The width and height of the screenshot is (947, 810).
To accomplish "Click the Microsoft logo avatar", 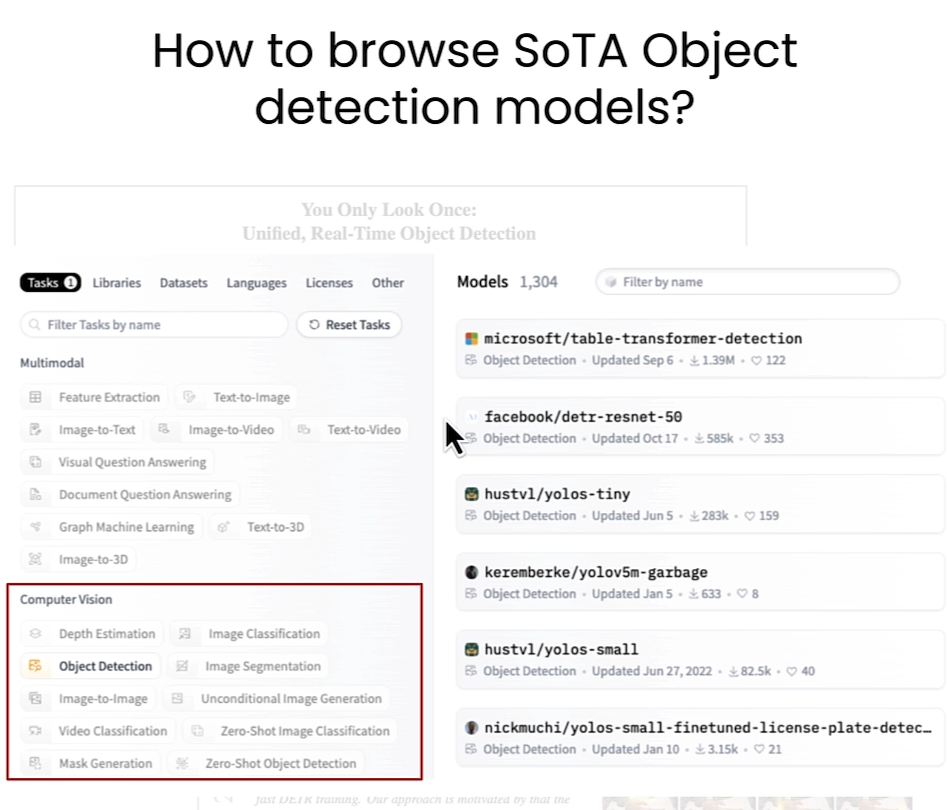I will click(472, 339).
